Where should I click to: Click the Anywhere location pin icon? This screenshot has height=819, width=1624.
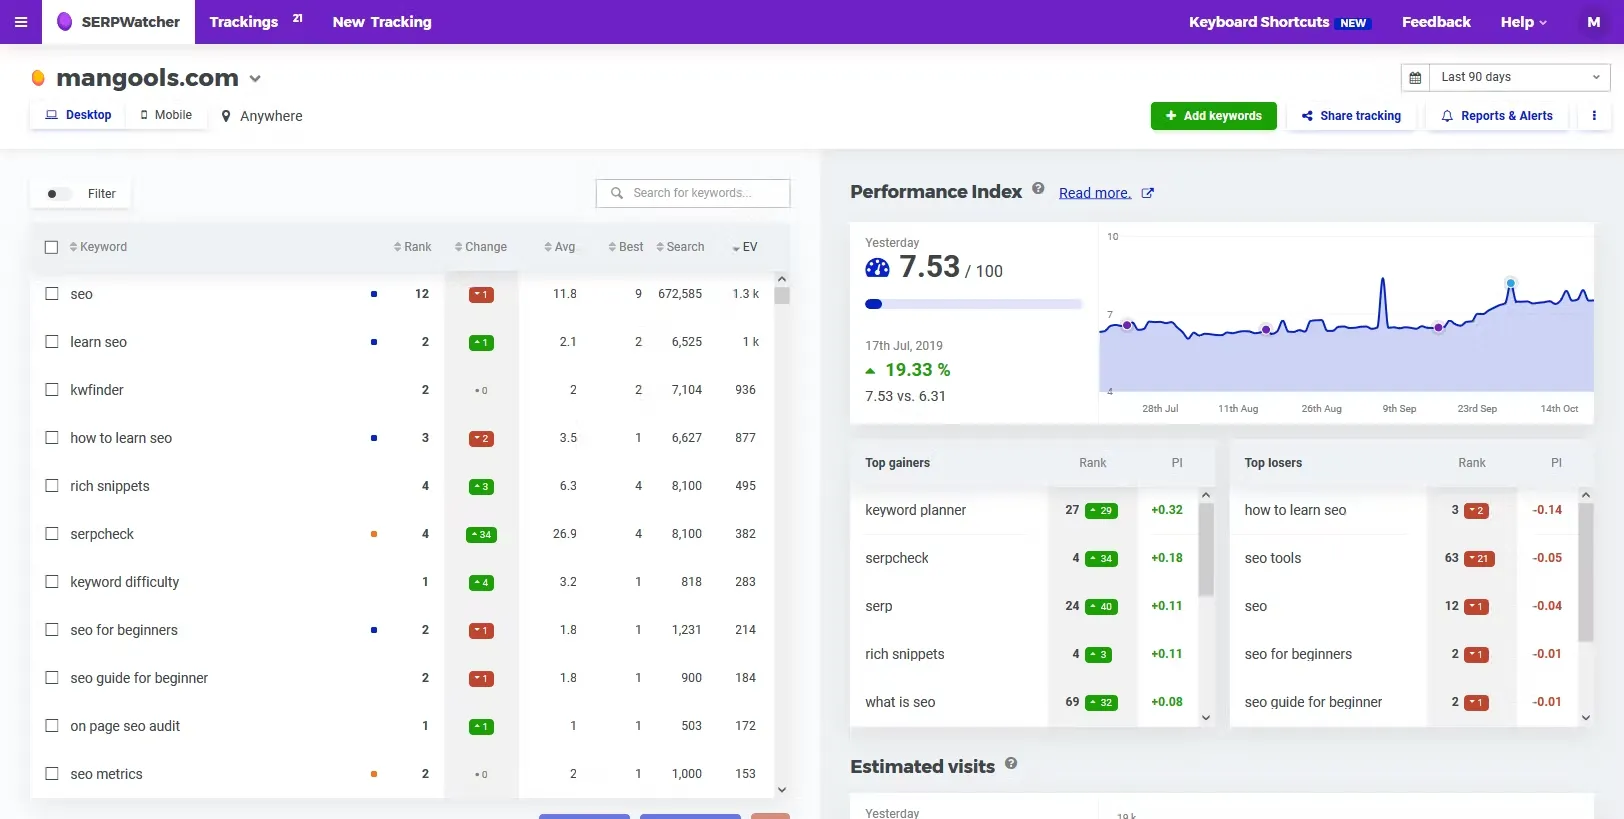(226, 116)
